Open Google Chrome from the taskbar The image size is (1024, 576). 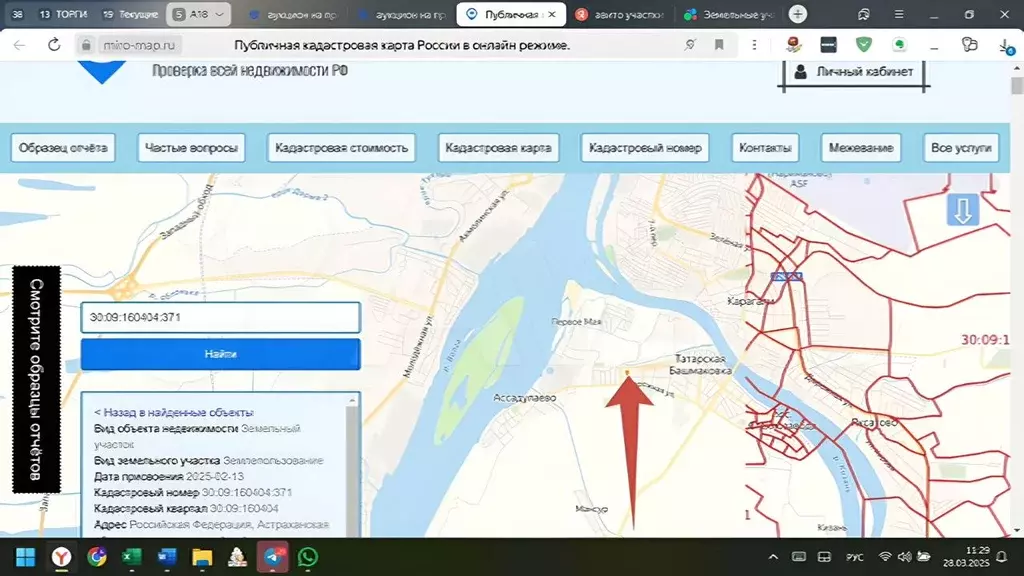coord(97,557)
